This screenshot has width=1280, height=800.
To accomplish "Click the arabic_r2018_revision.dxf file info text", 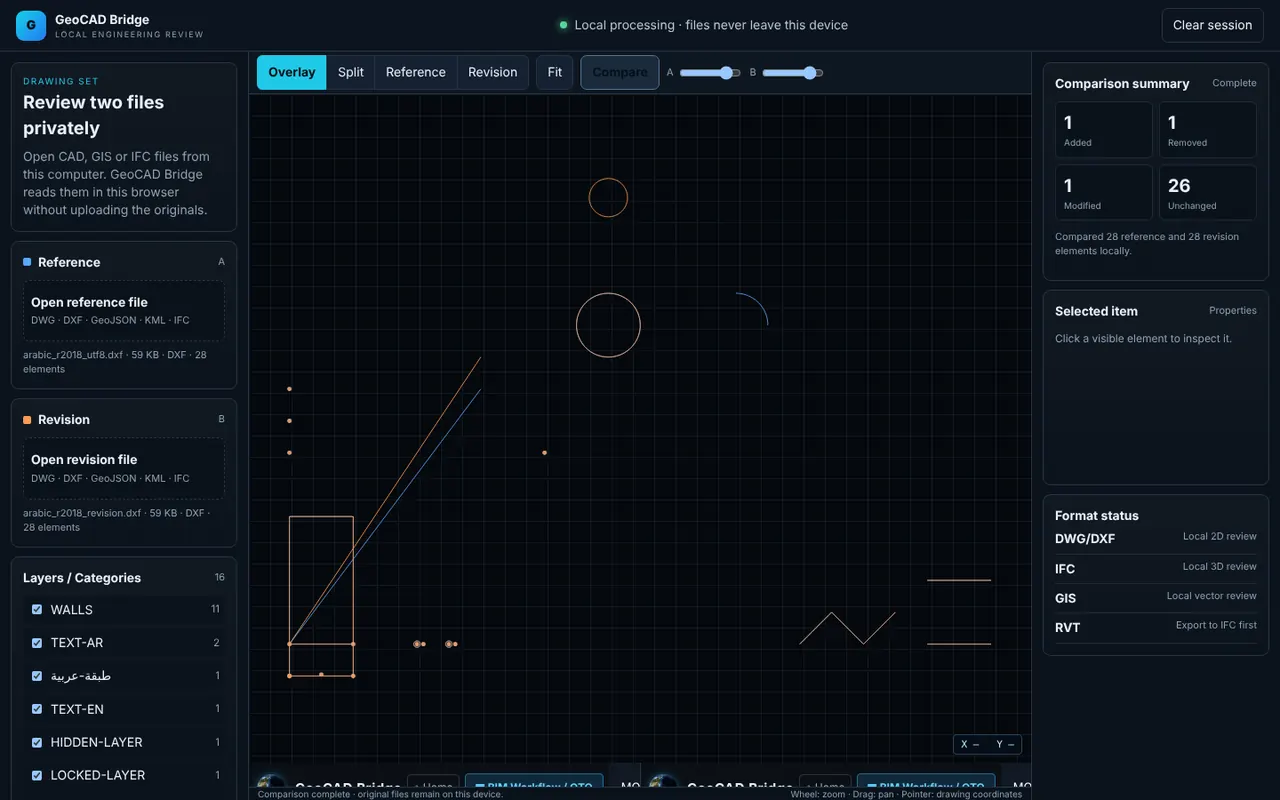I will [x=116, y=520].
